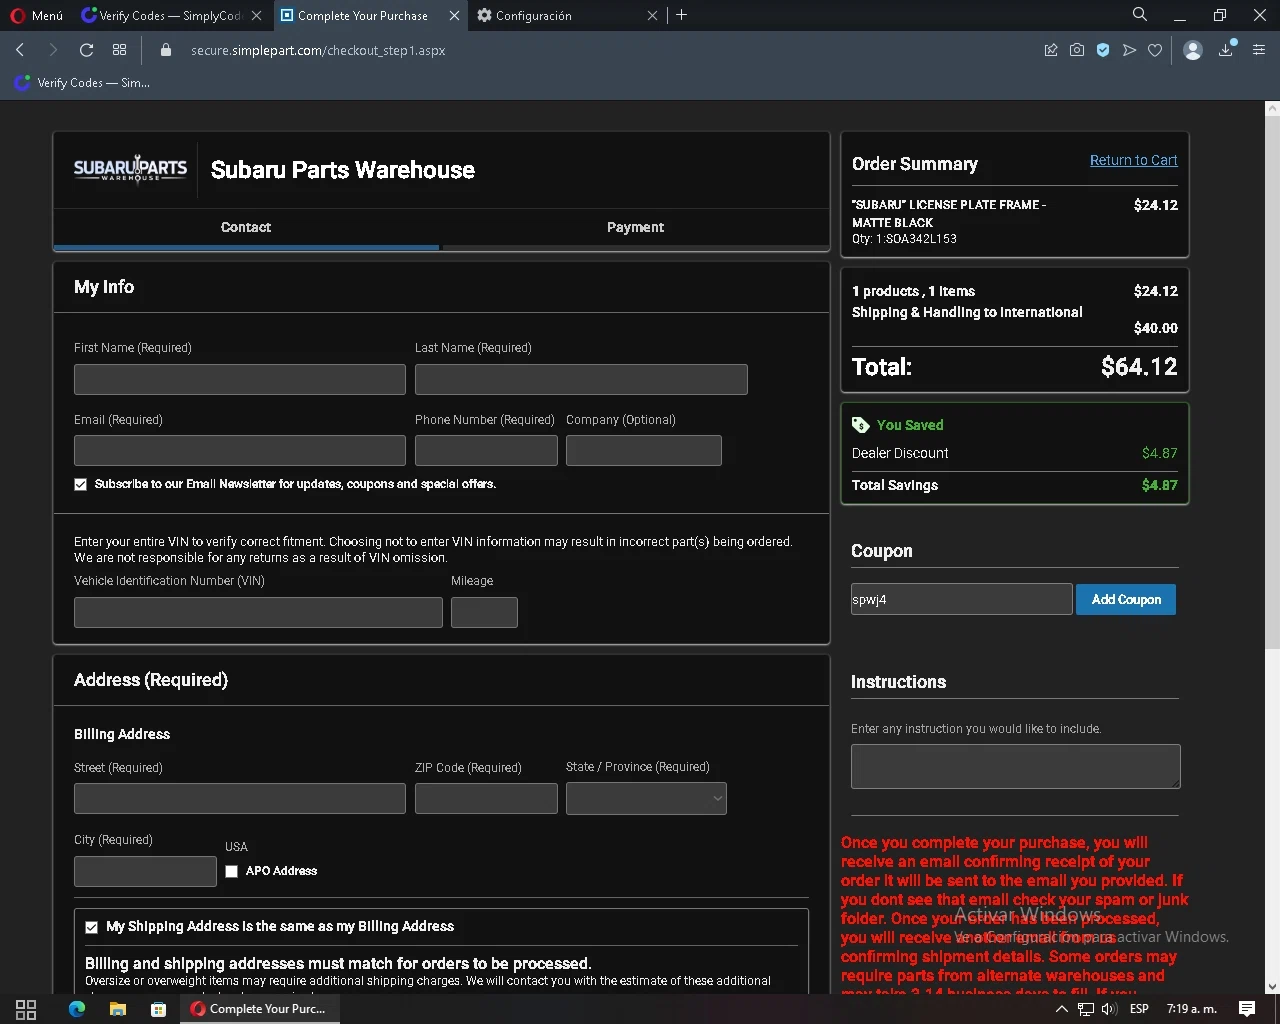Add page to bookmarks with heart icon
The height and width of the screenshot is (1024, 1280).
click(x=1155, y=50)
